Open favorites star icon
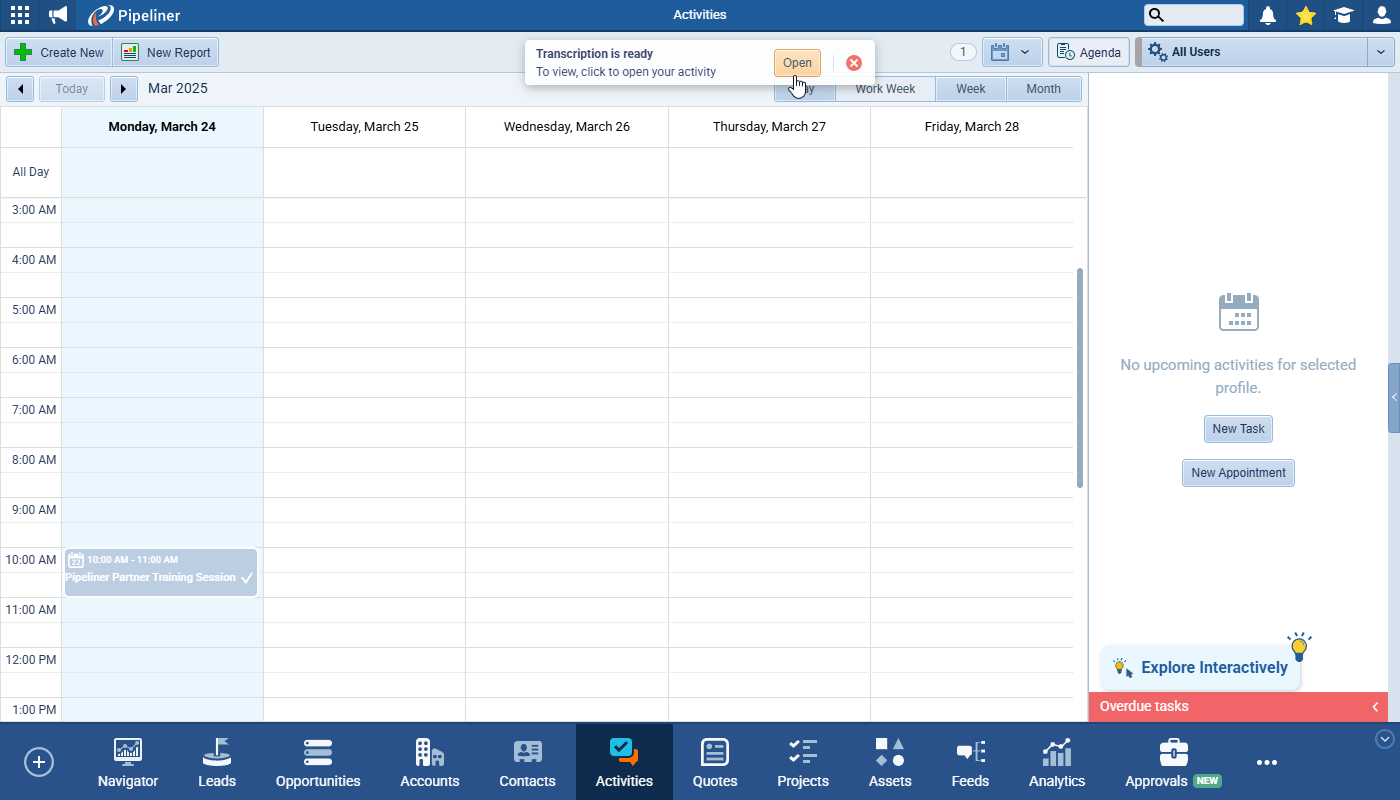Image resolution: width=1400 pixels, height=800 pixels. coord(1305,15)
